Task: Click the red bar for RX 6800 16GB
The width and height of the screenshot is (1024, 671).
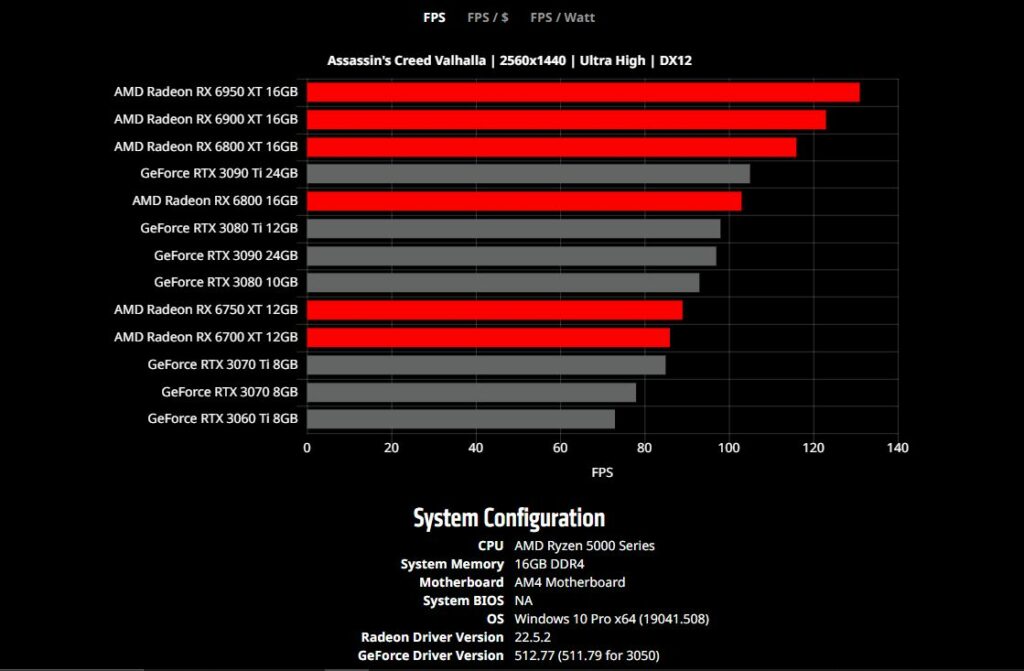Action: 524,201
